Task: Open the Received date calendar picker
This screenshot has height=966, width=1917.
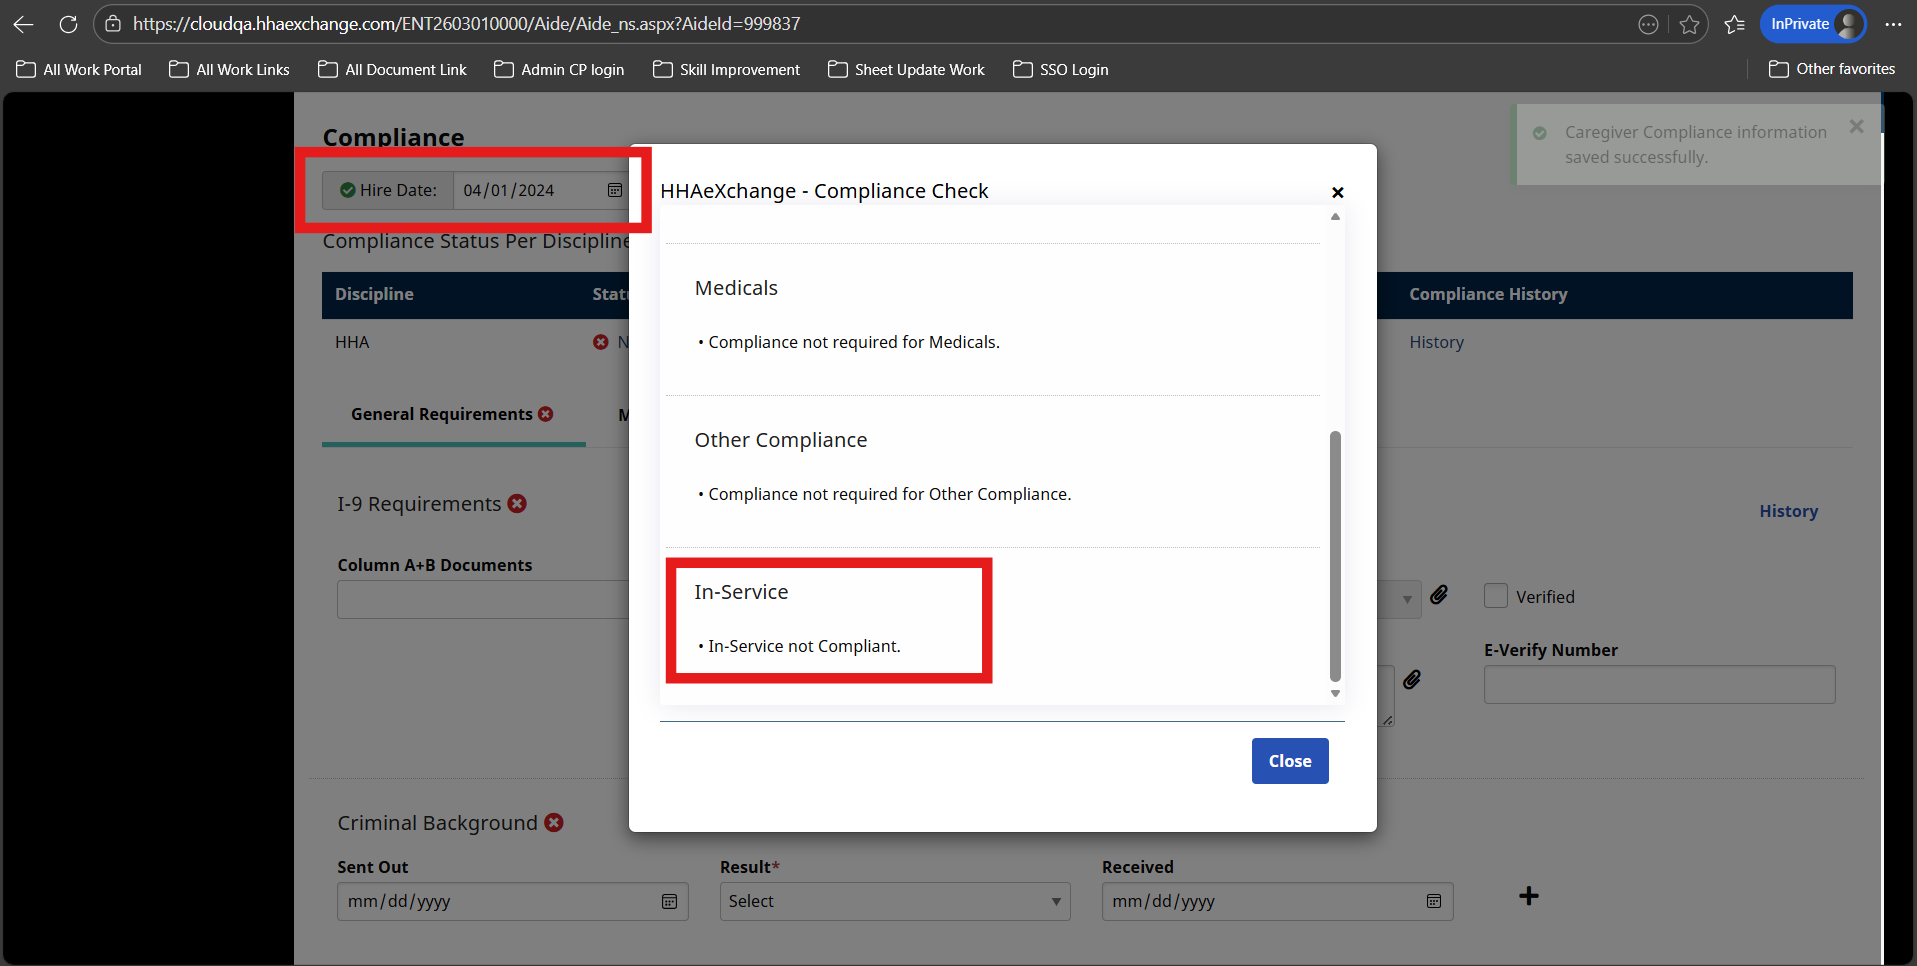Action: pyautogui.click(x=1433, y=902)
